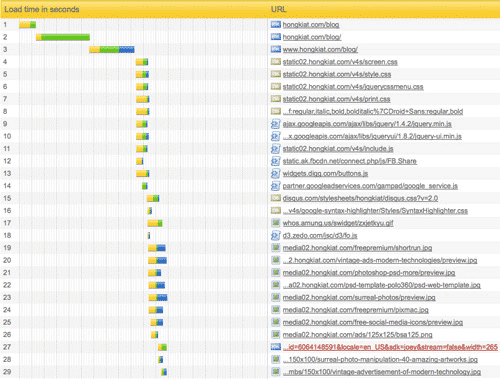500x379 pixels.
Task: Open the surreal-photos/preview.jpg link
Action: tap(359, 297)
